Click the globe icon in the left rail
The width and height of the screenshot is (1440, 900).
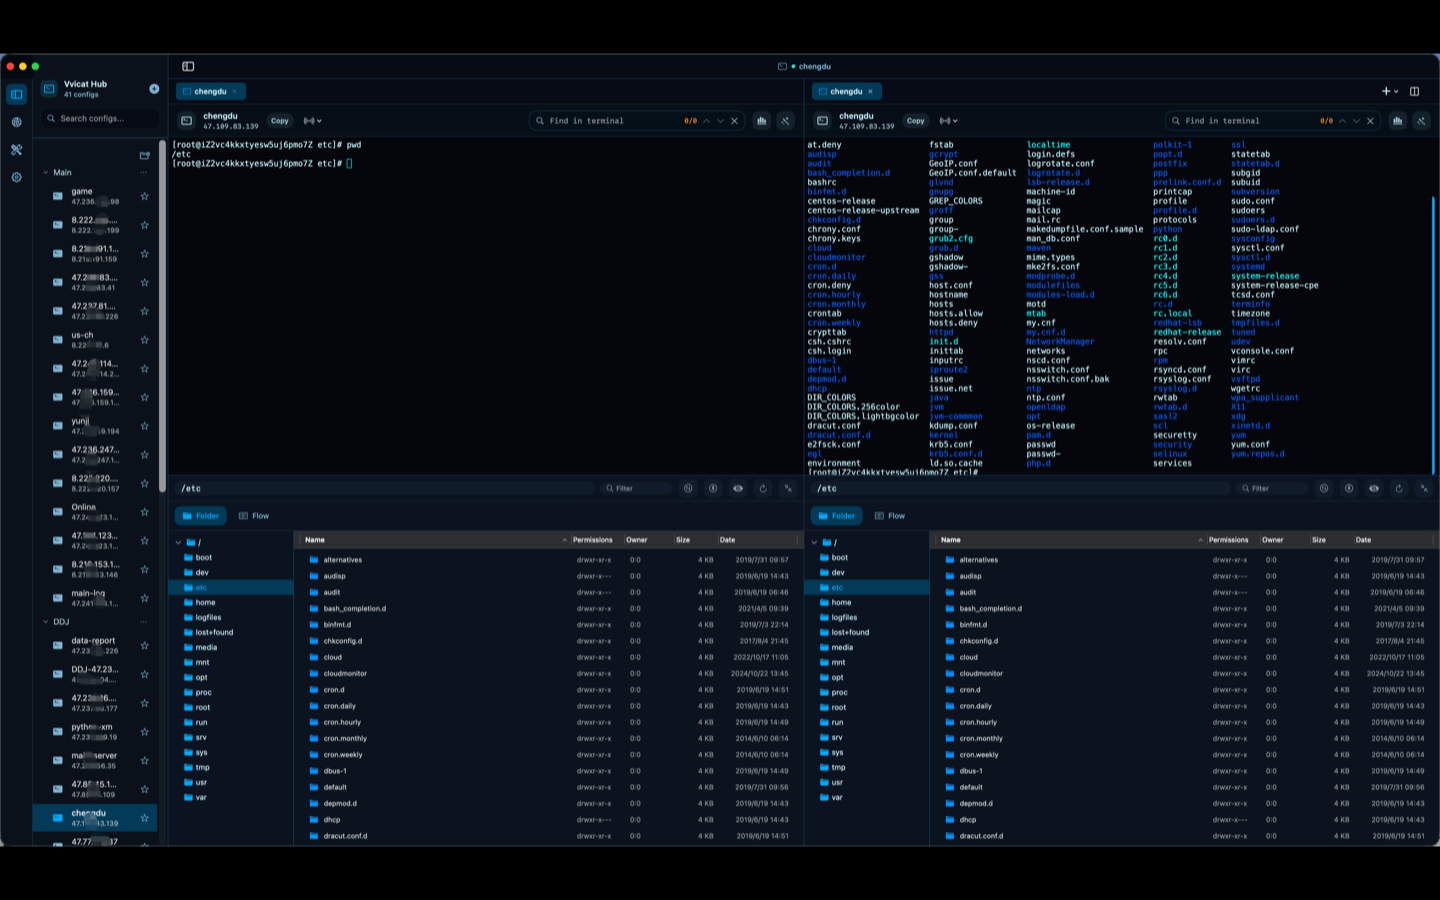pos(16,122)
